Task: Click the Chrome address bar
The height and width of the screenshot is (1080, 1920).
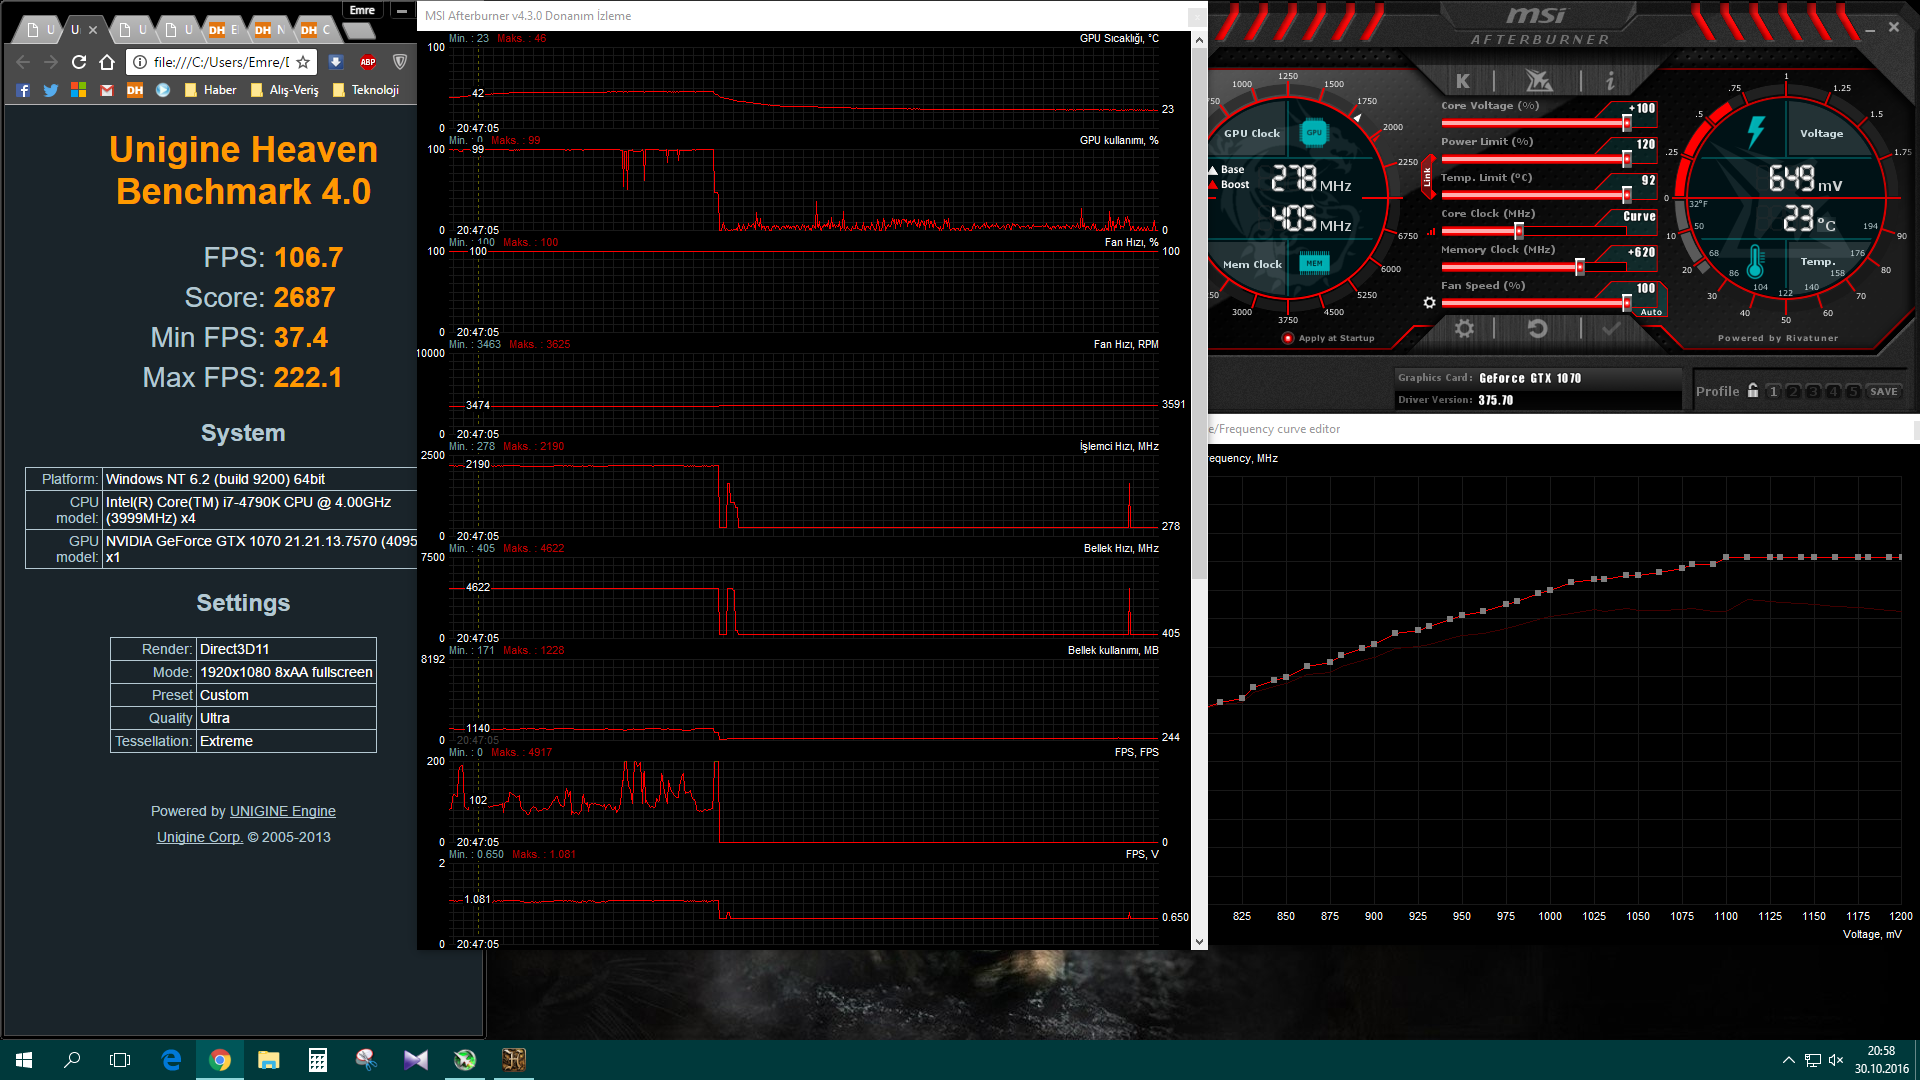Action: (220, 62)
